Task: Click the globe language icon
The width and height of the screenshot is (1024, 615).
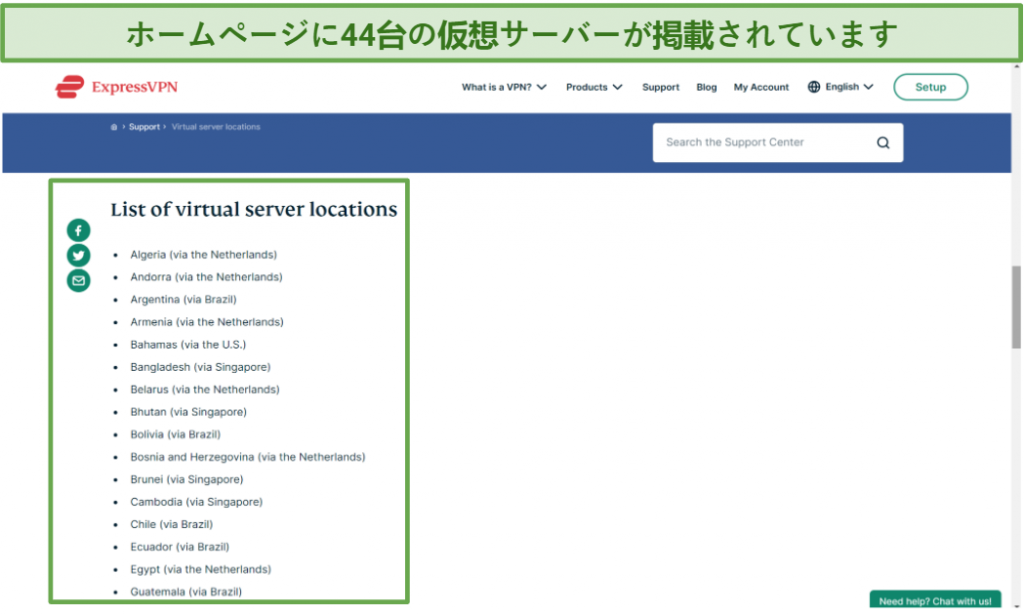Action: click(x=814, y=87)
